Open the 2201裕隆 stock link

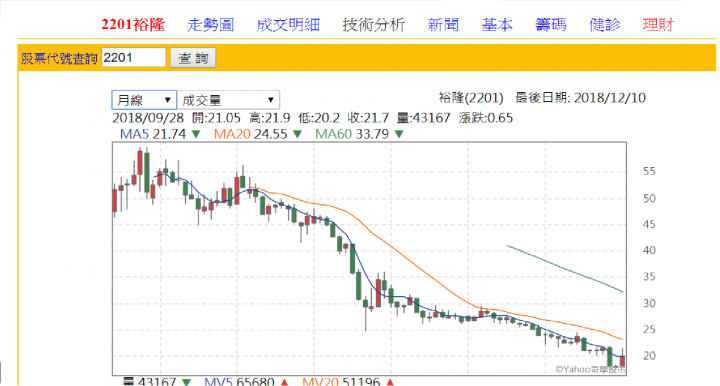(x=133, y=25)
